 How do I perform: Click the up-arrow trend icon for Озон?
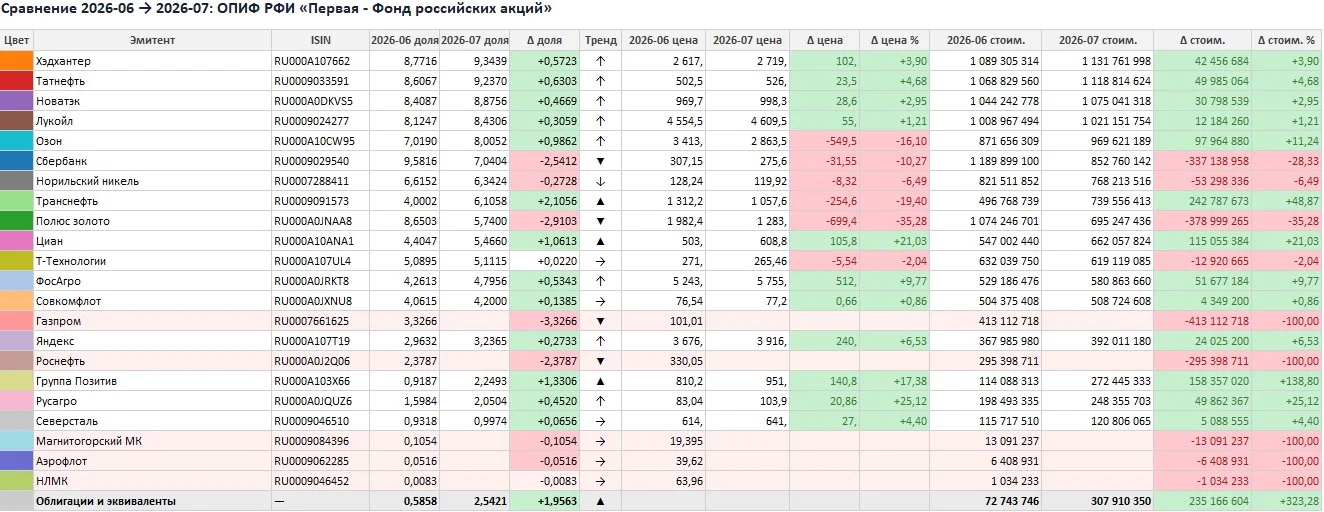pyautogui.click(x=600, y=141)
